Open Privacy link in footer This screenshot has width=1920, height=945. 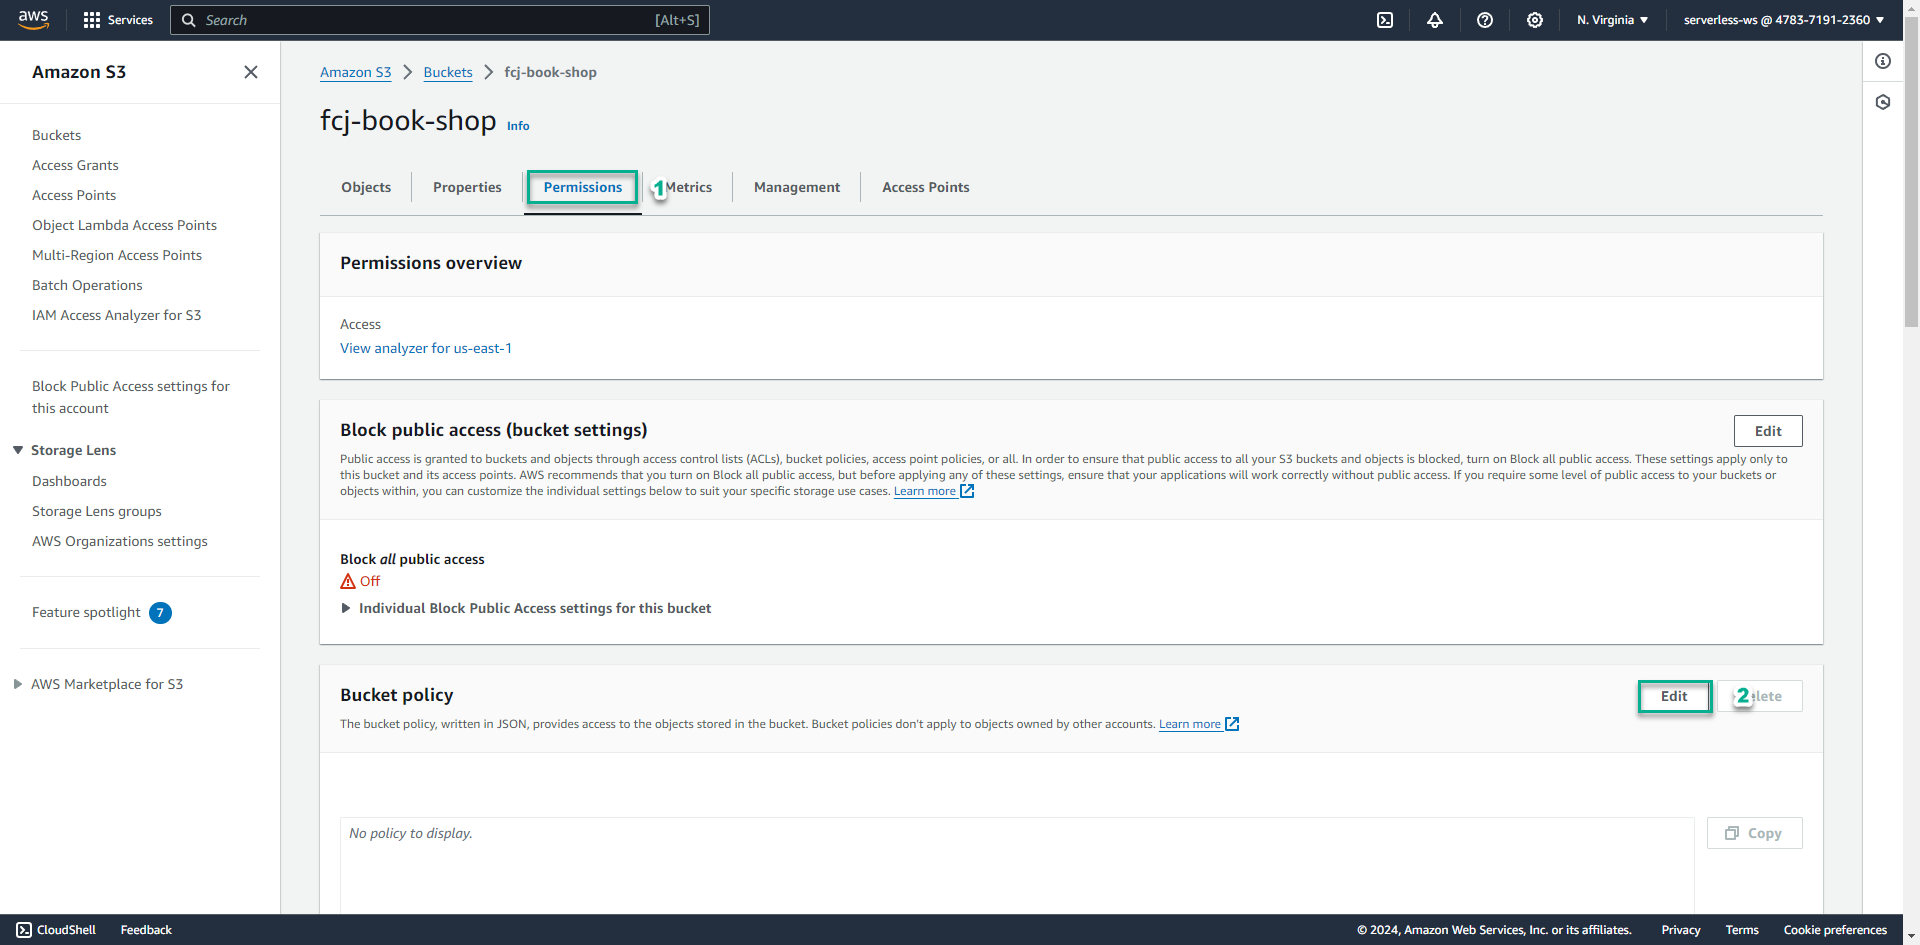[1681, 930]
